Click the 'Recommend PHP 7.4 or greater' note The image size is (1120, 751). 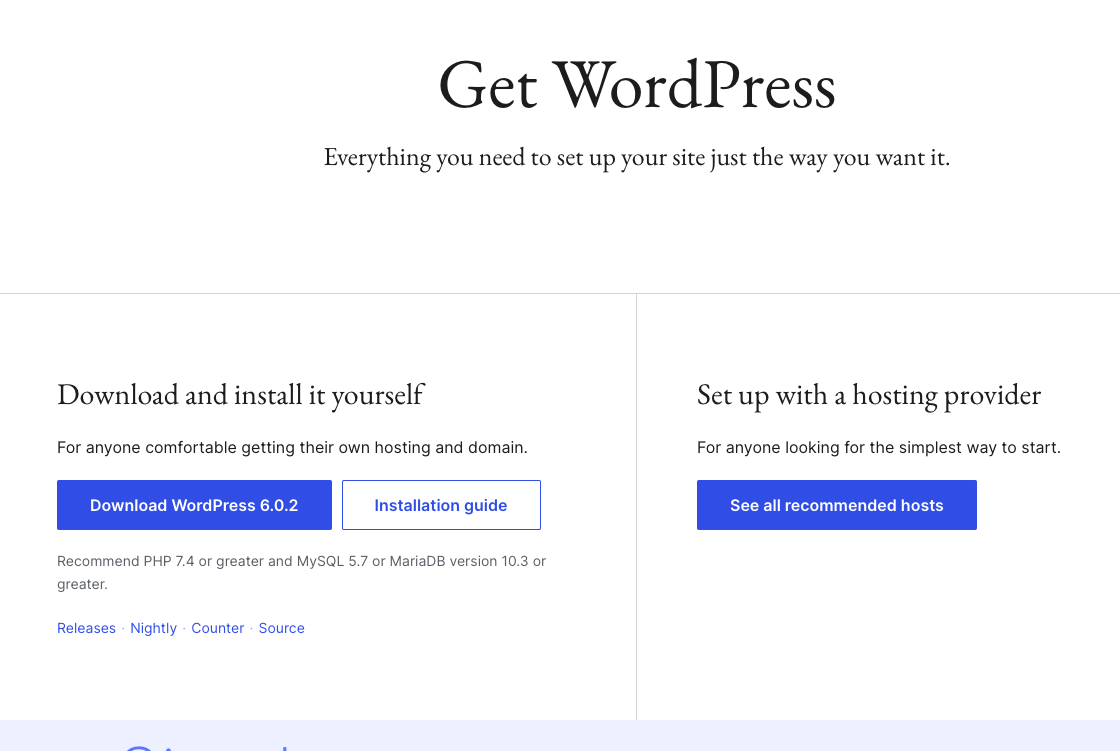(301, 572)
